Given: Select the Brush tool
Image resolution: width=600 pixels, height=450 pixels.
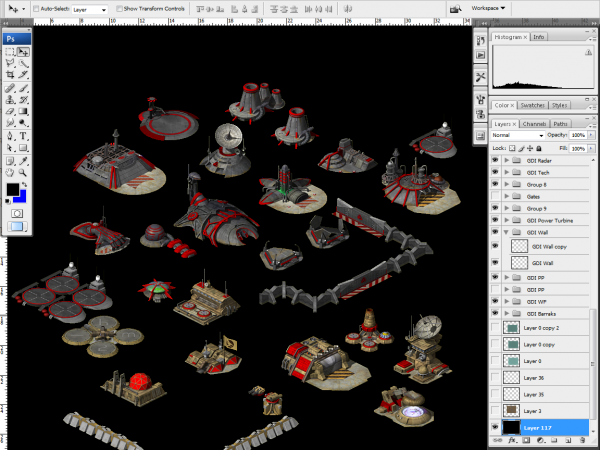Looking at the screenshot, I should coord(23,88).
